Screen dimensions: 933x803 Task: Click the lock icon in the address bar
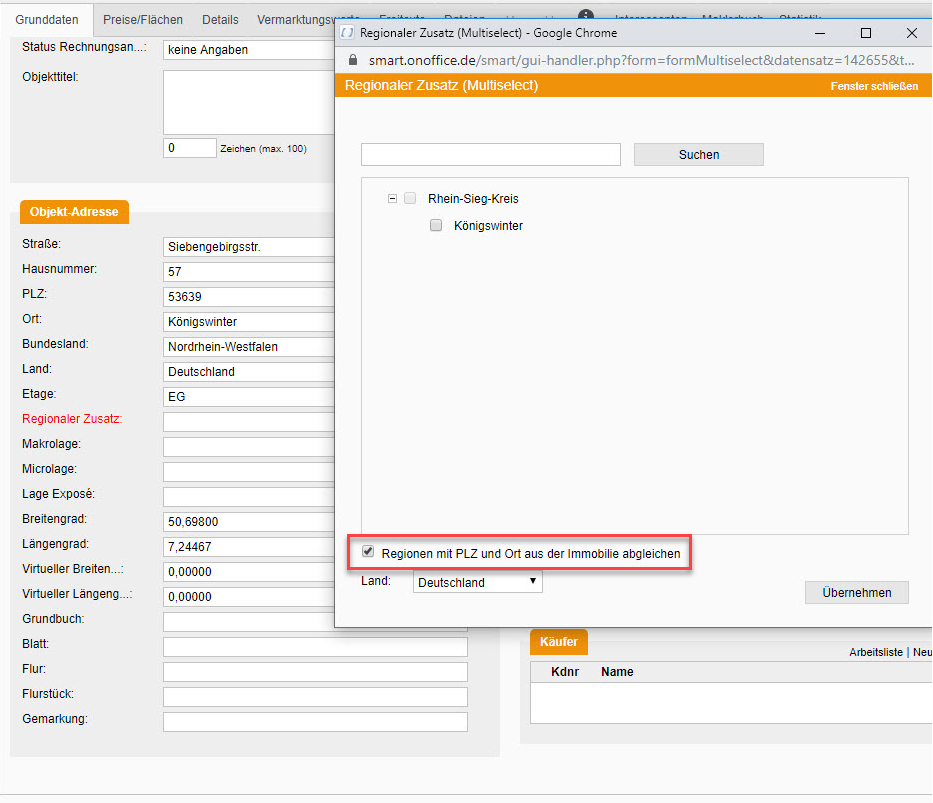350,60
